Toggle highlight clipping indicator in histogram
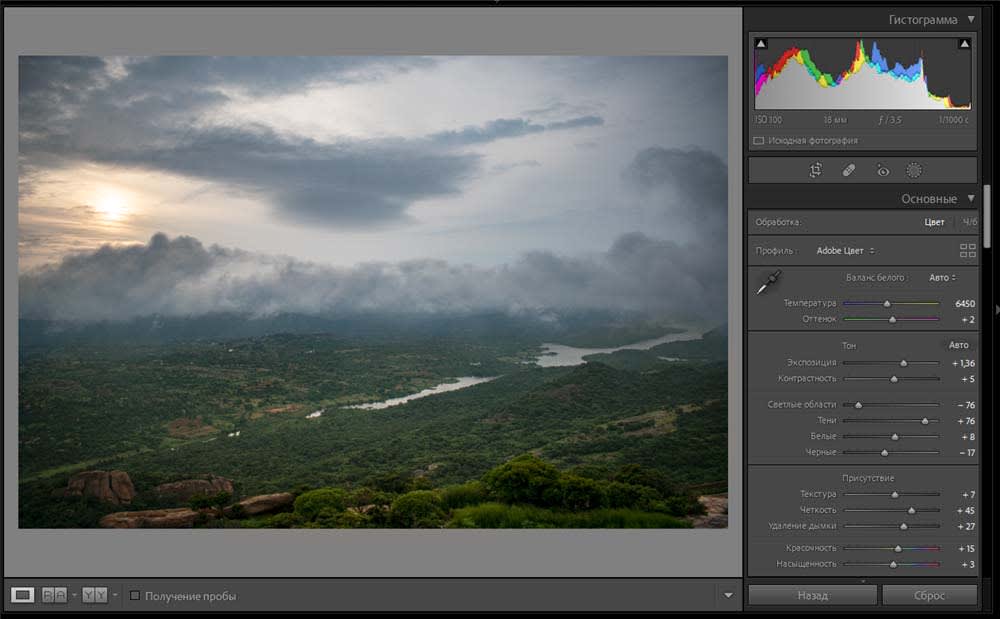Viewport: 1000px width, 619px height. click(x=964, y=44)
